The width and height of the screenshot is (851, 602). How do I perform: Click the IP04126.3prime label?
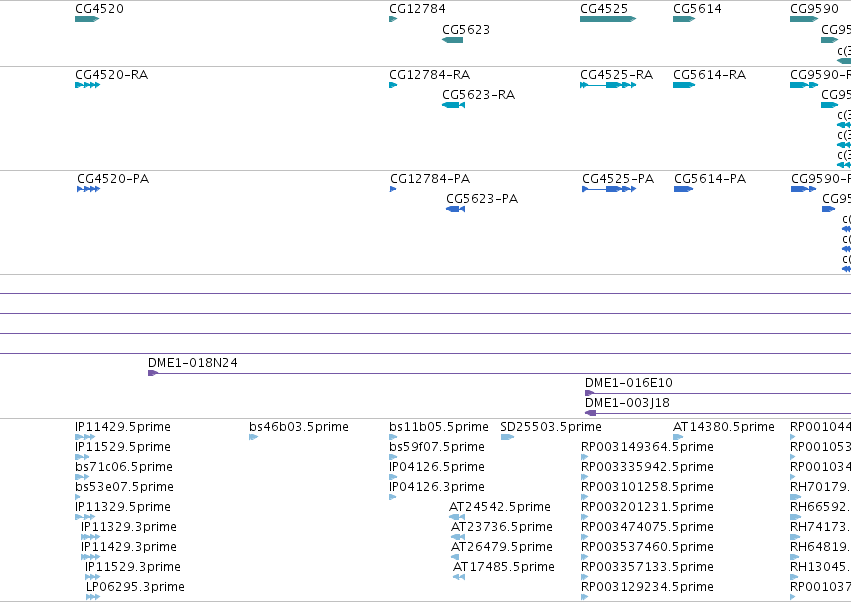[x=437, y=486]
